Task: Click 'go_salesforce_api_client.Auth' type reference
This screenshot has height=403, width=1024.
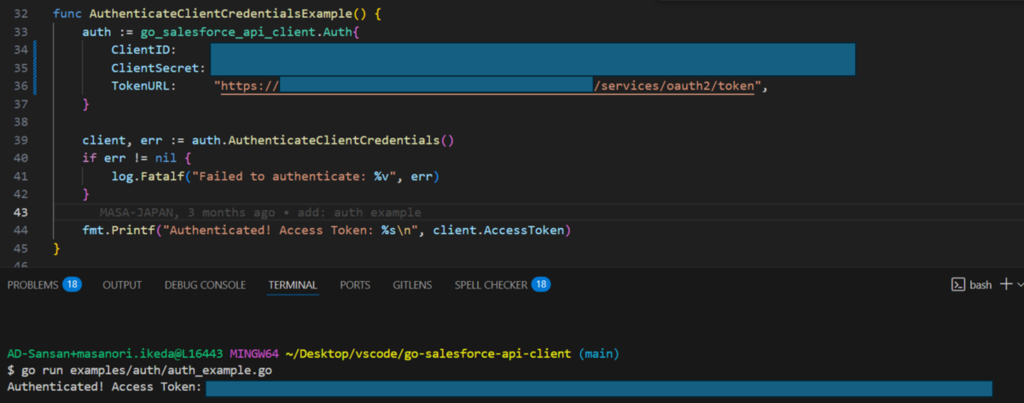Action: click(x=246, y=32)
